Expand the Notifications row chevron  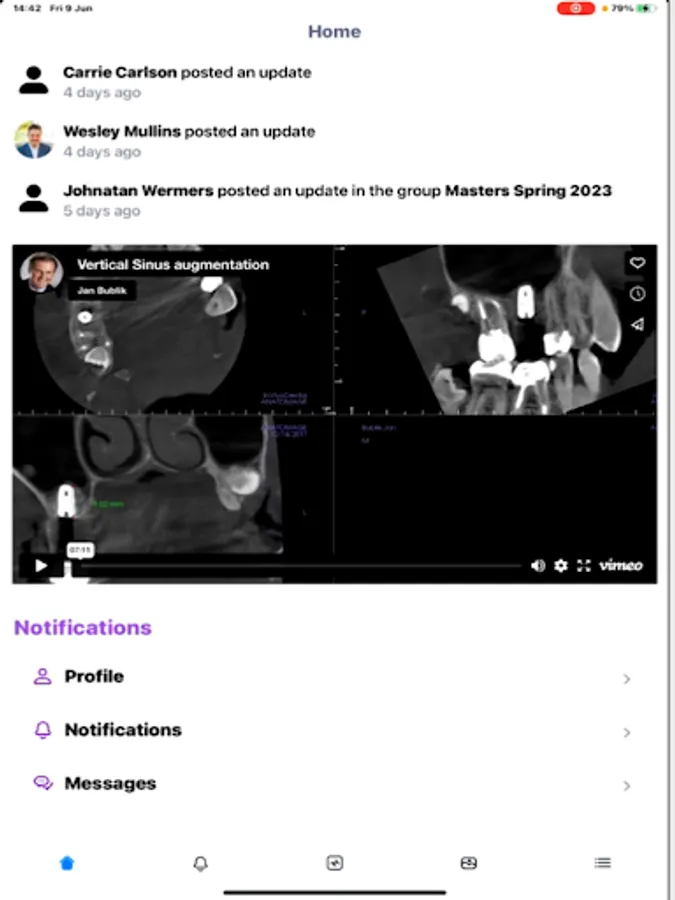pyautogui.click(x=627, y=732)
